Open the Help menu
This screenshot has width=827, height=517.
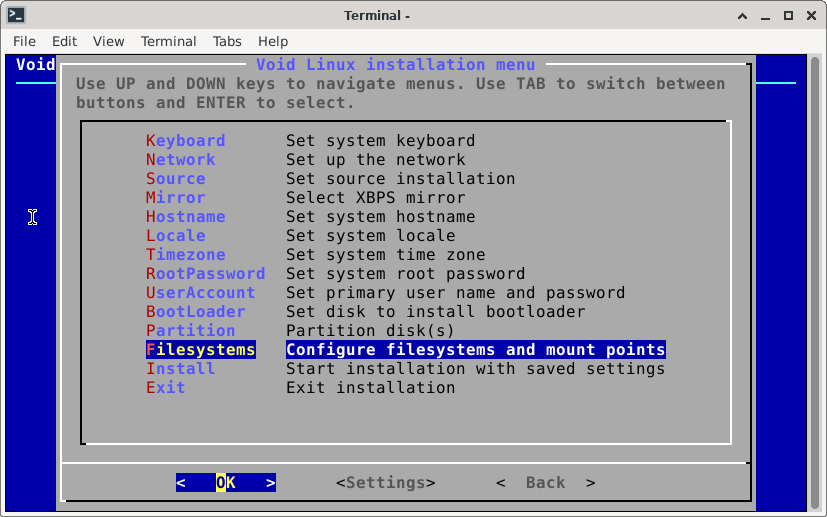pos(272,41)
